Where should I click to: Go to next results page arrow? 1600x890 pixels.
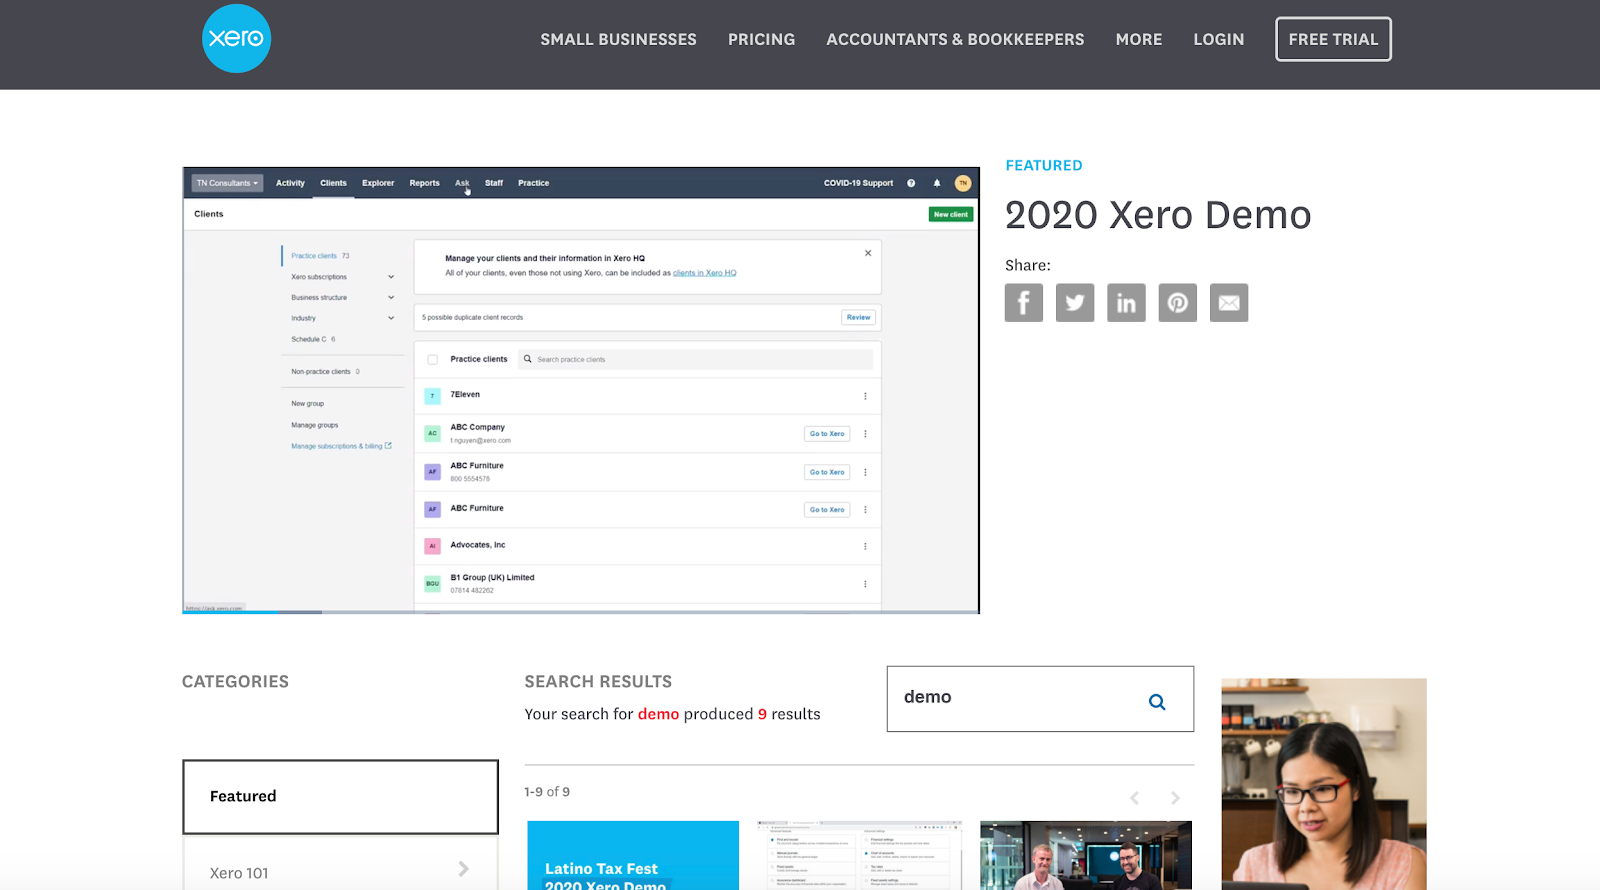pos(1175,798)
